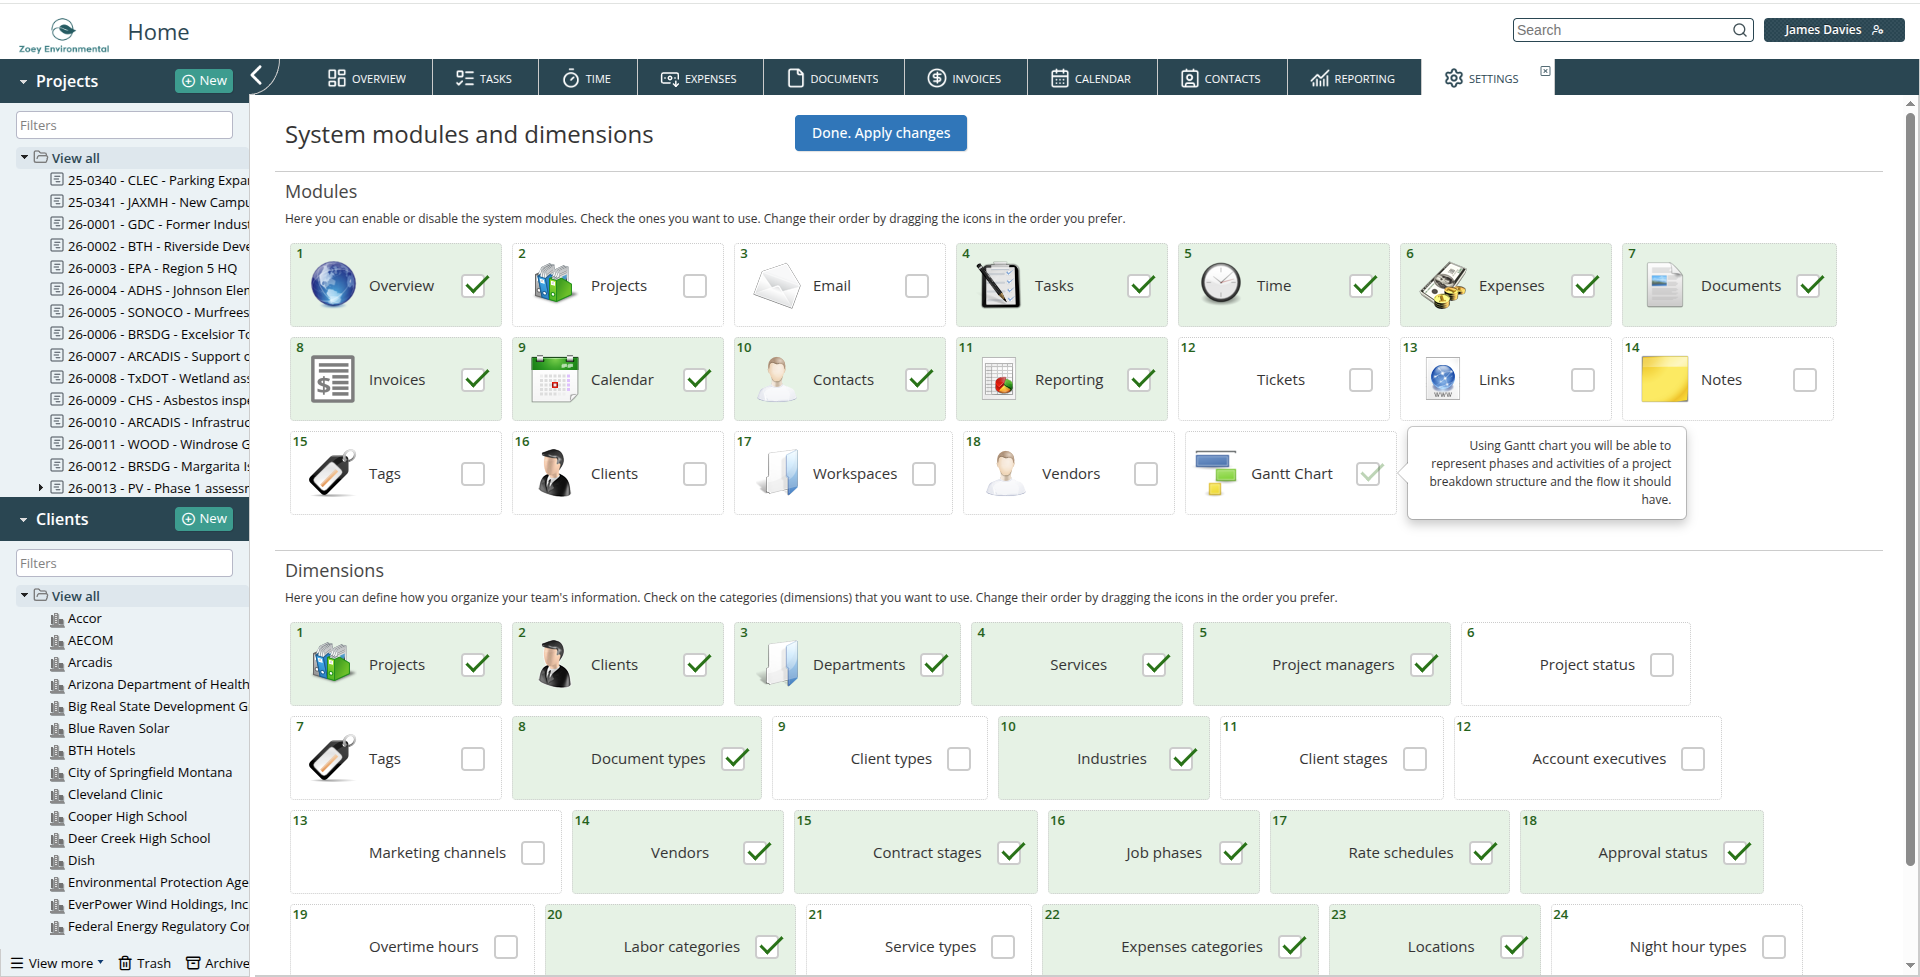Click the Links globe module icon
The height and width of the screenshot is (977, 1920).
pos(1443,379)
